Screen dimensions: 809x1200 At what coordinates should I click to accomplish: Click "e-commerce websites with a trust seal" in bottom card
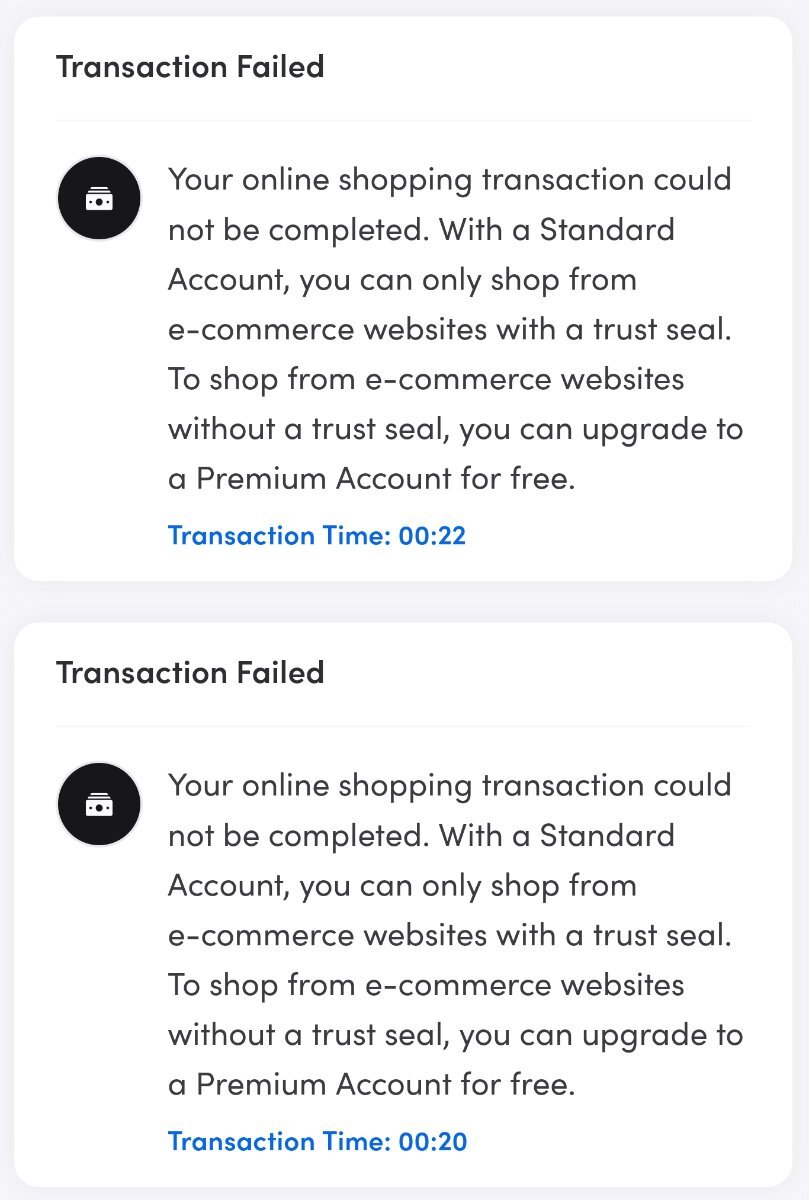coord(450,935)
